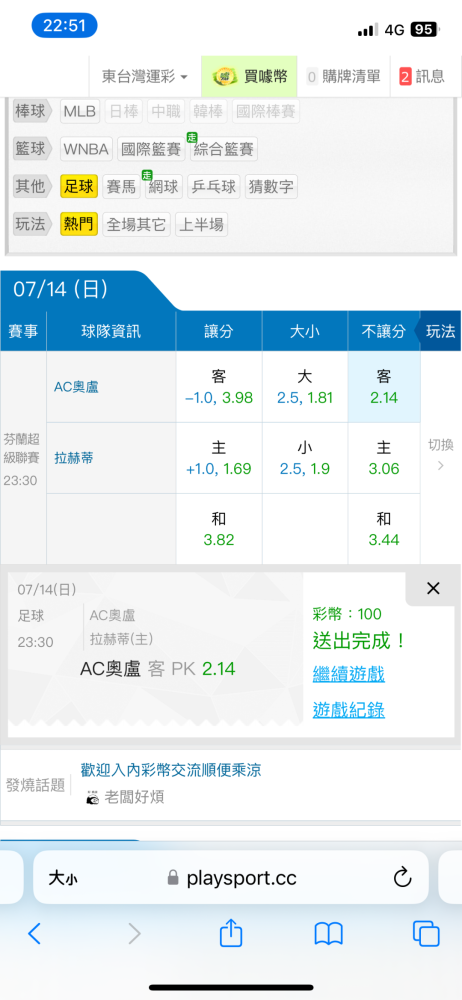The height and width of the screenshot is (1000, 462).
Task: Tap the 不讓分 column header
Action: [x=384, y=331]
